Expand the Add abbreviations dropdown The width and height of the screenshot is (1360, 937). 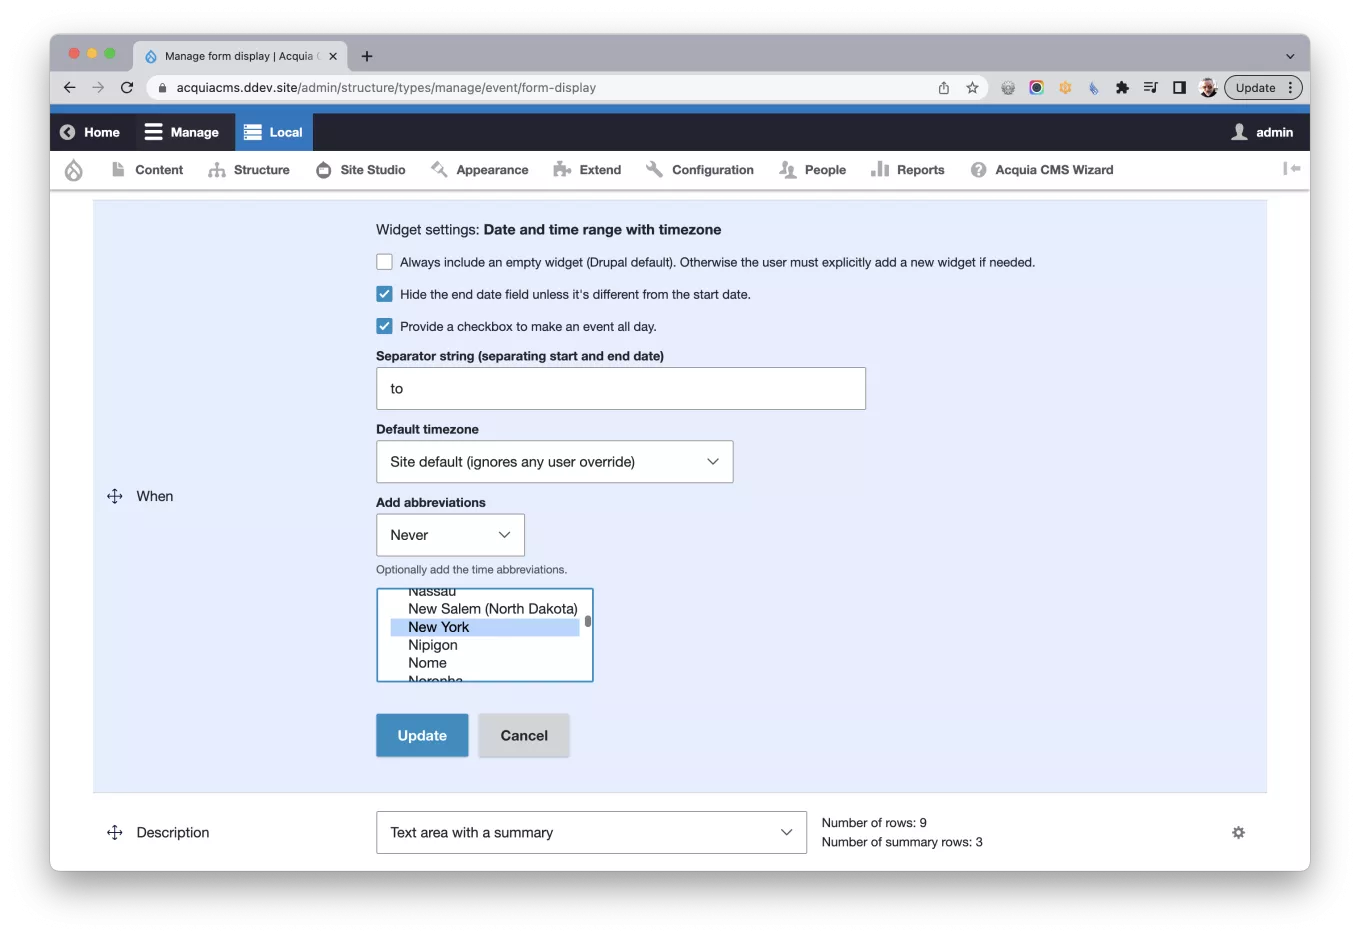pyautogui.click(x=450, y=535)
